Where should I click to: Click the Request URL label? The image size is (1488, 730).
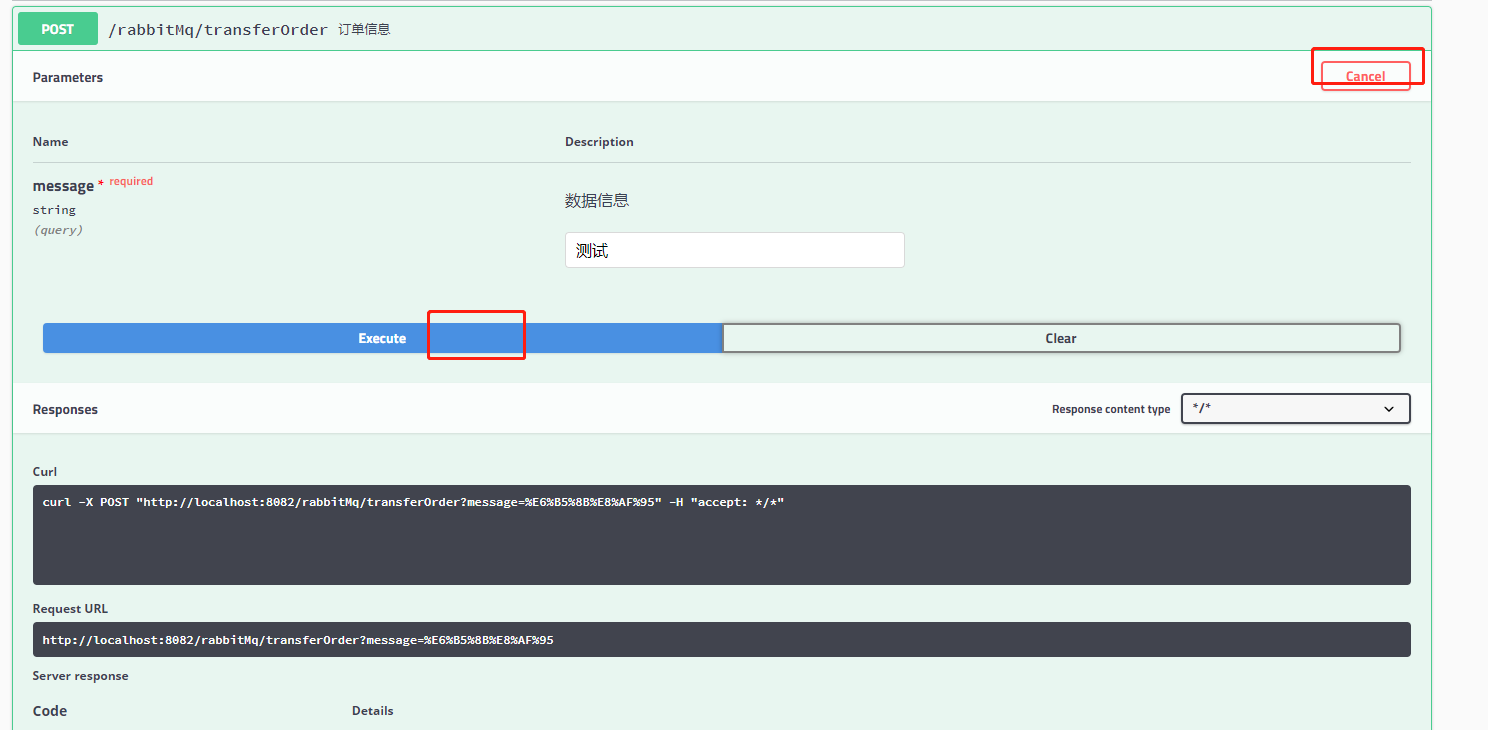[x=70, y=609]
